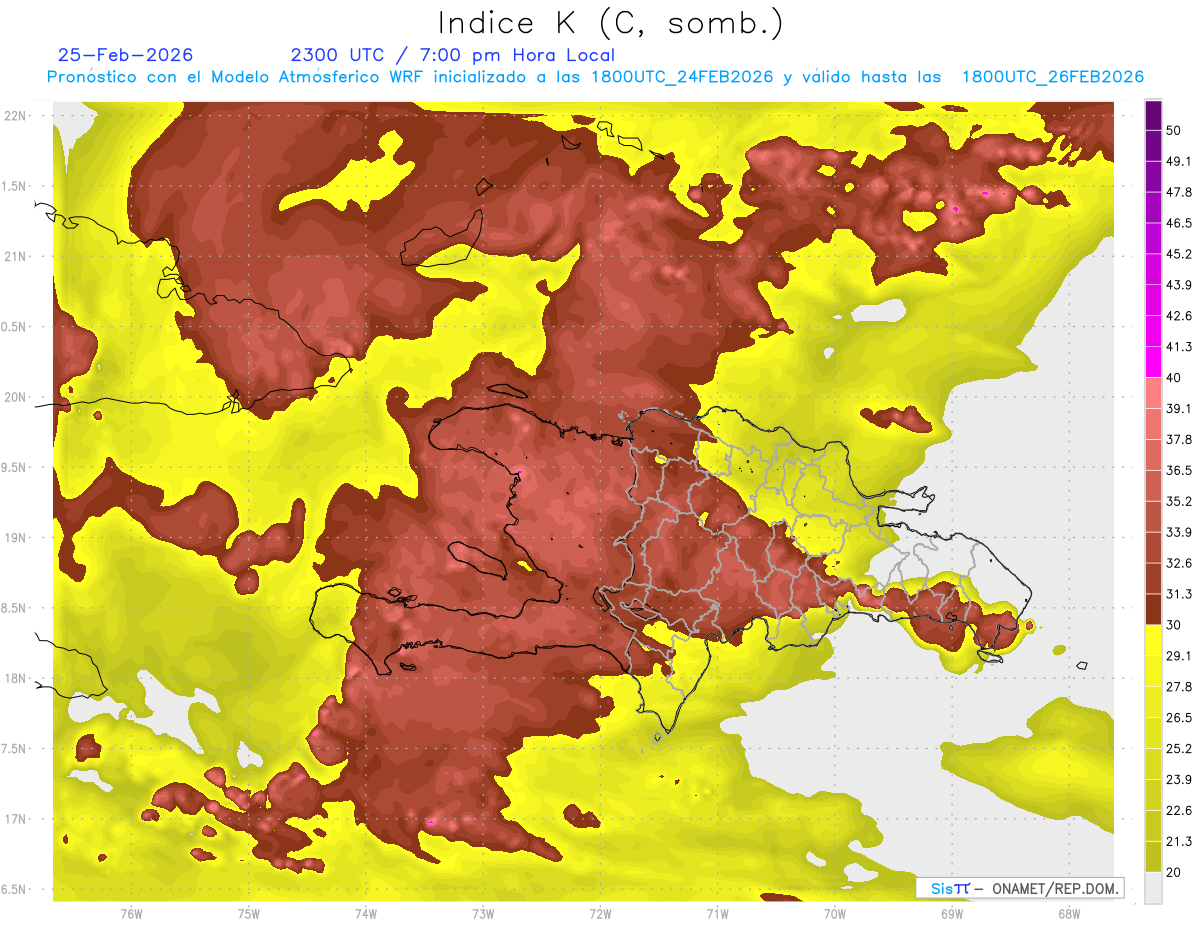Click the colour bar value '26.5'
1200x927 pixels.
pos(1178,718)
